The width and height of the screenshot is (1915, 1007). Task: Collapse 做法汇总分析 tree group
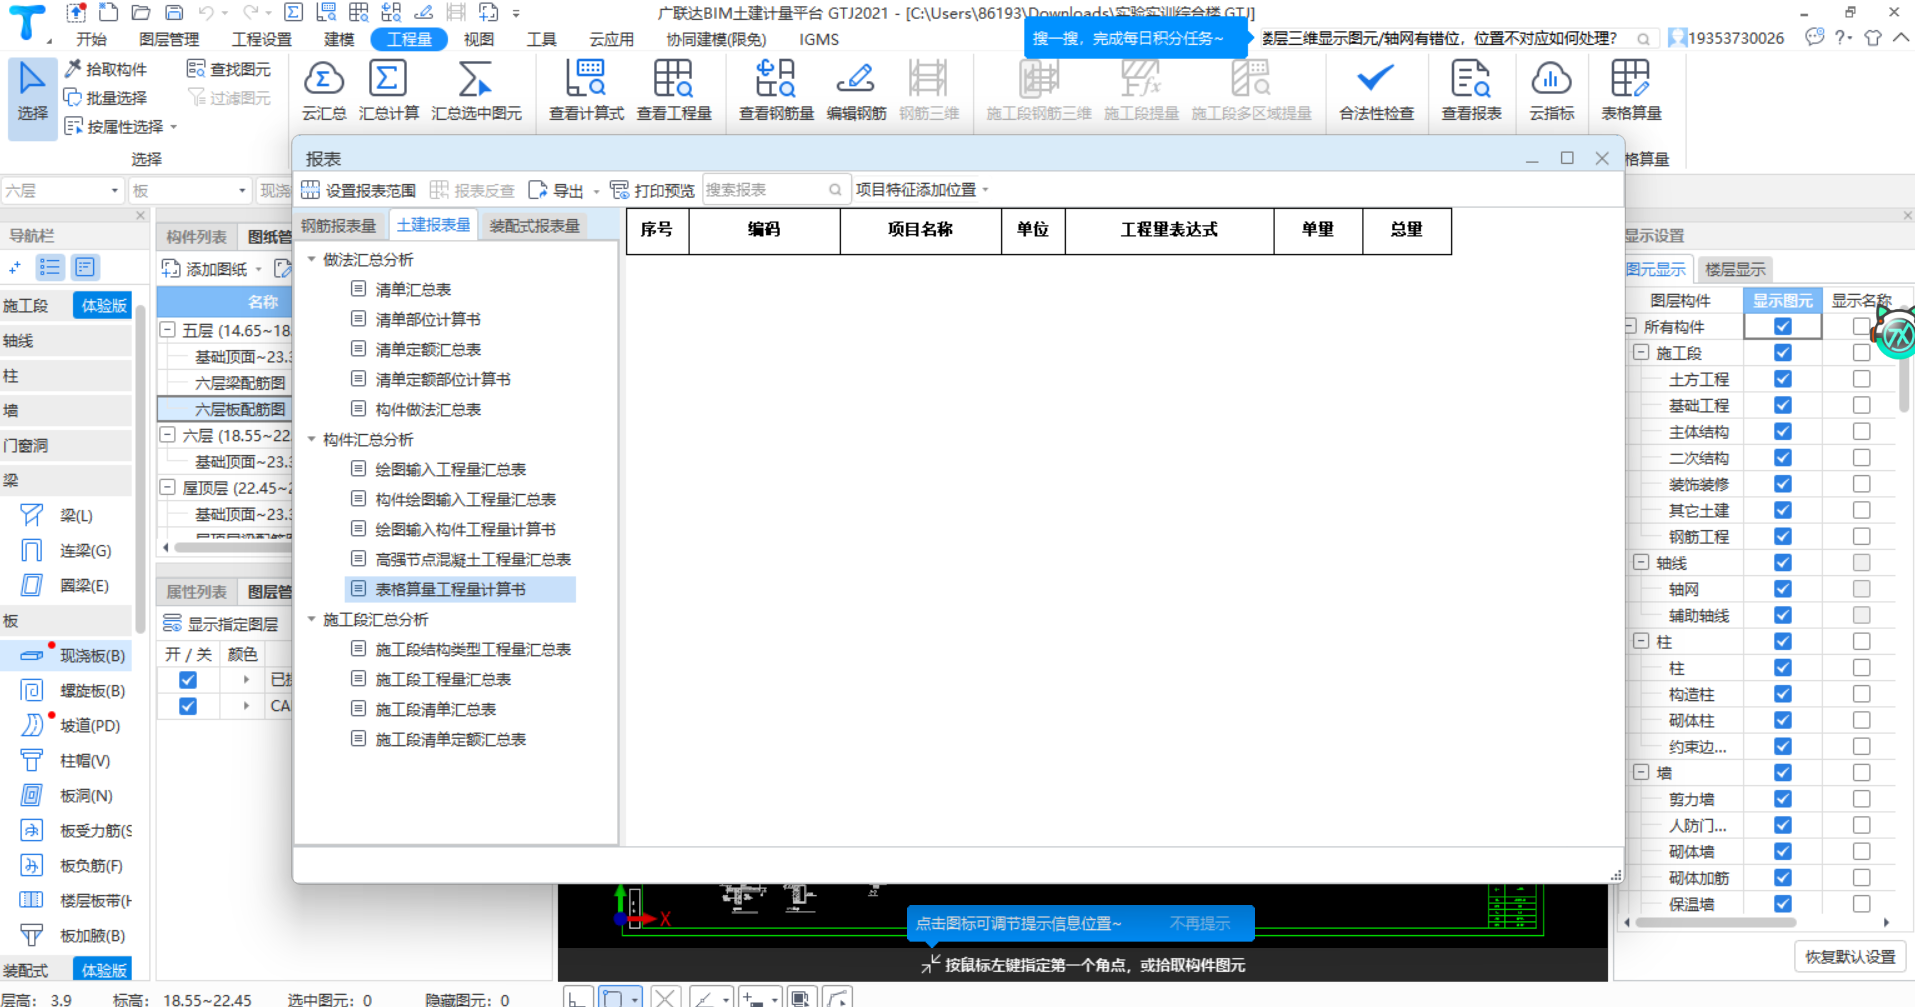coord(311,259)
